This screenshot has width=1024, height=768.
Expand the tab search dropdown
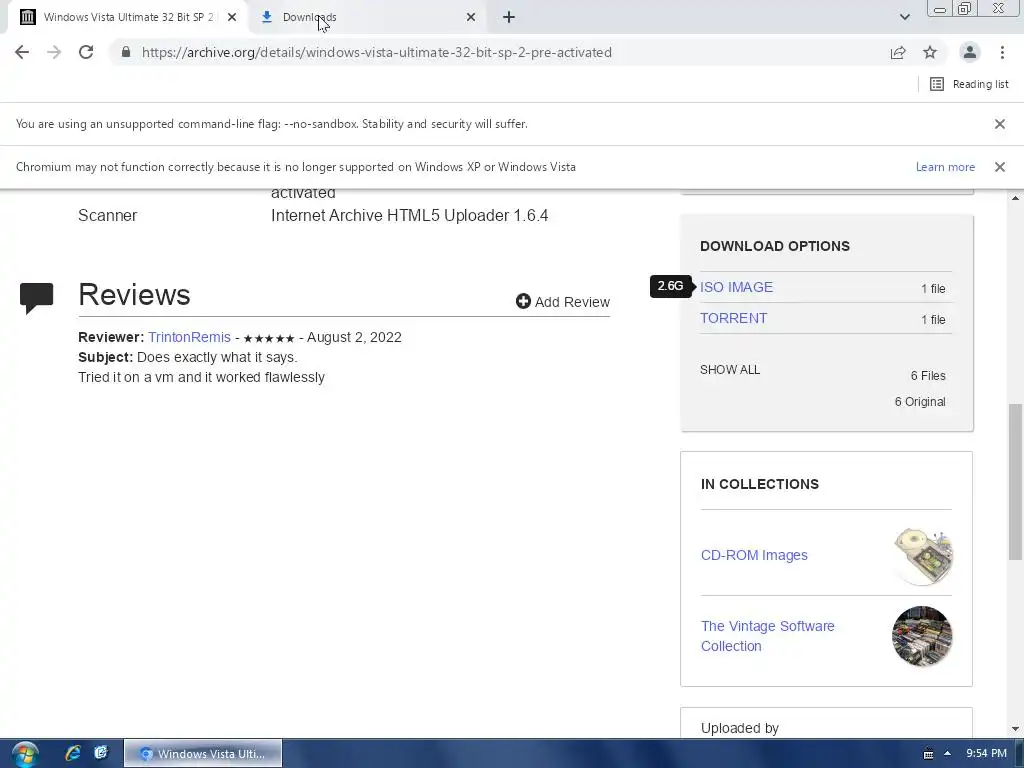coord(904,18)
